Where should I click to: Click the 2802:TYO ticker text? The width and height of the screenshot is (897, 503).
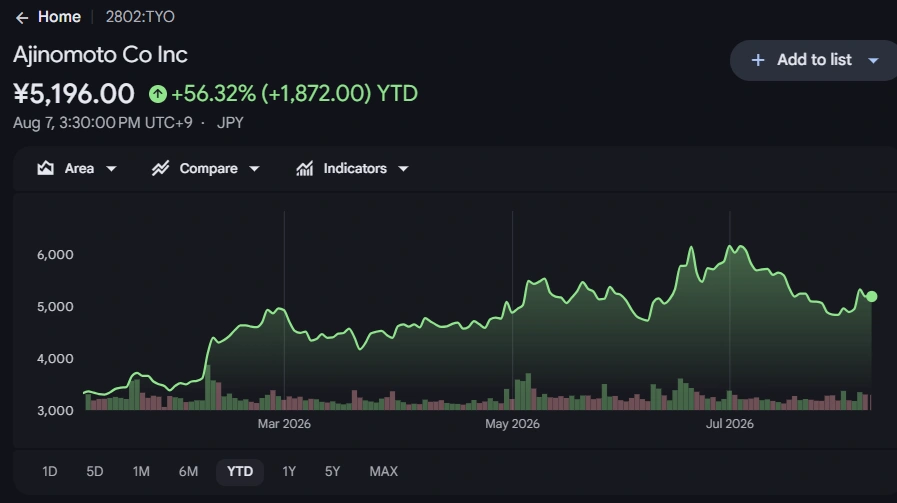click(140, 17)
